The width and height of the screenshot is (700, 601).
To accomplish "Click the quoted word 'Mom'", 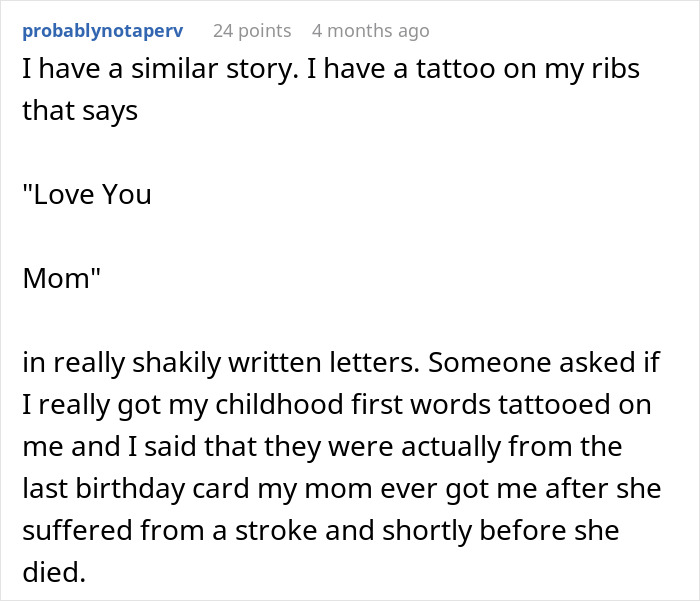I will pos(57,278).
